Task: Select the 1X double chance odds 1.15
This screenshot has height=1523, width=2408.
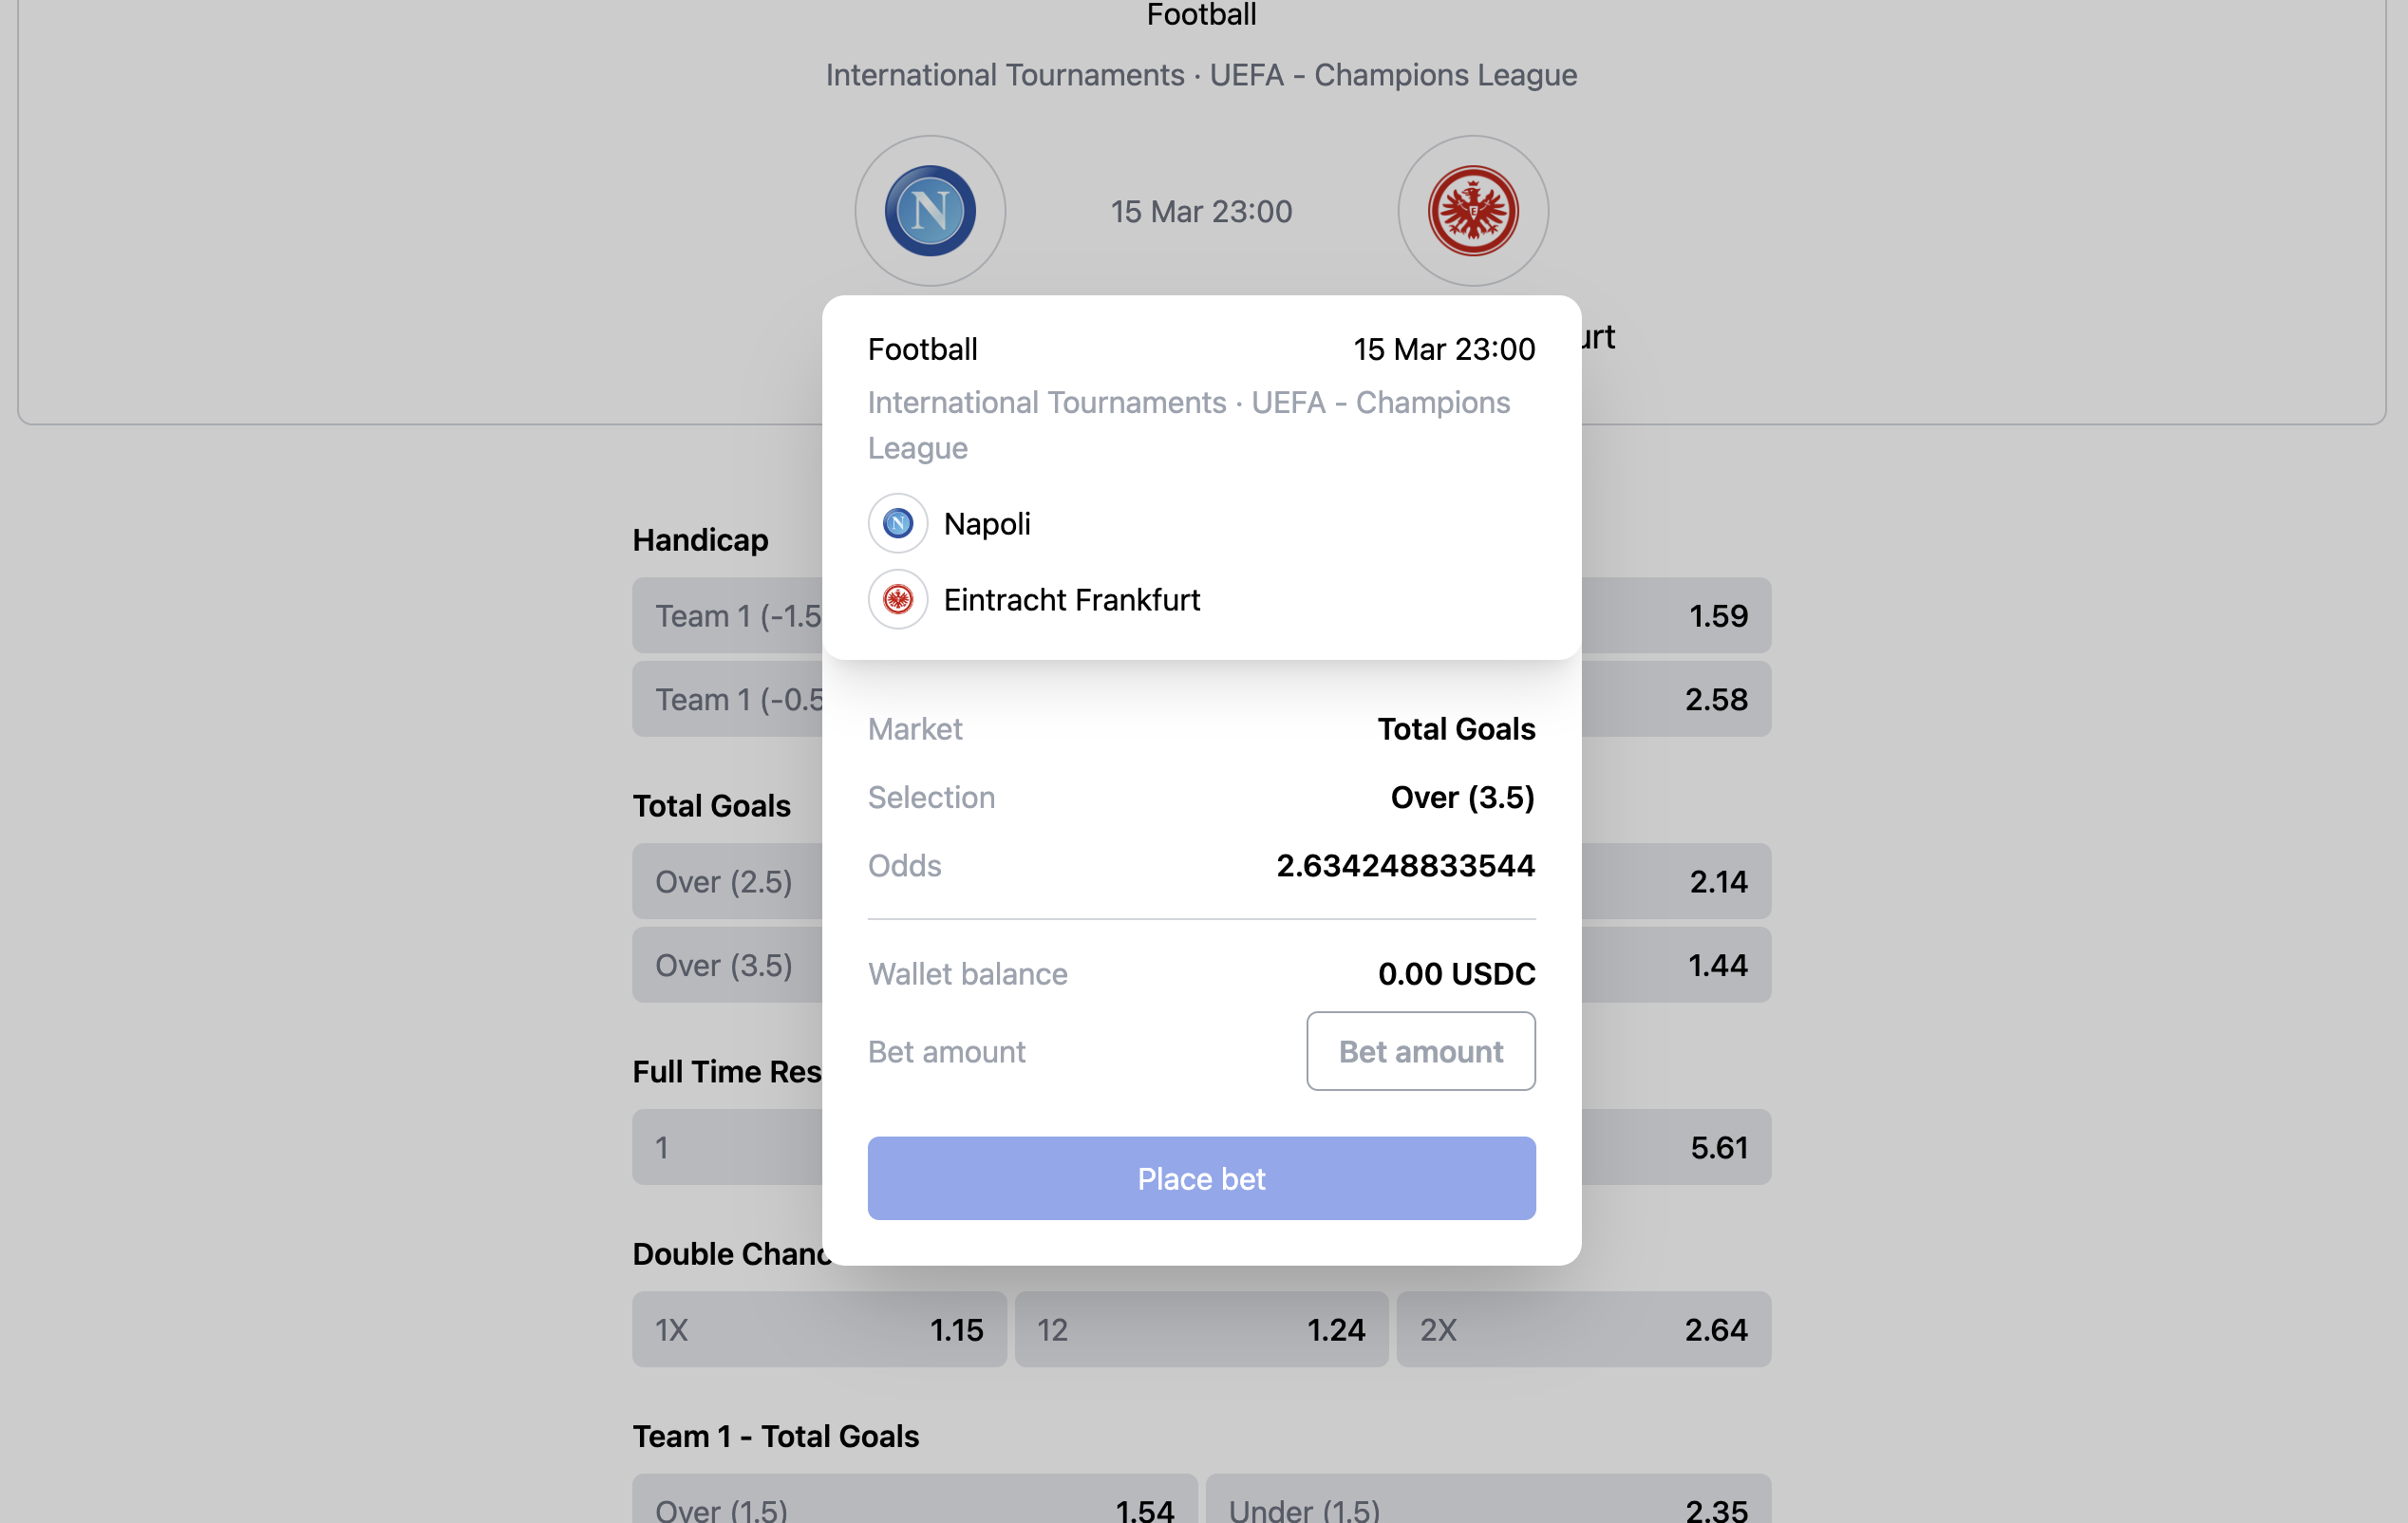Action: (x=819, y=1329)
